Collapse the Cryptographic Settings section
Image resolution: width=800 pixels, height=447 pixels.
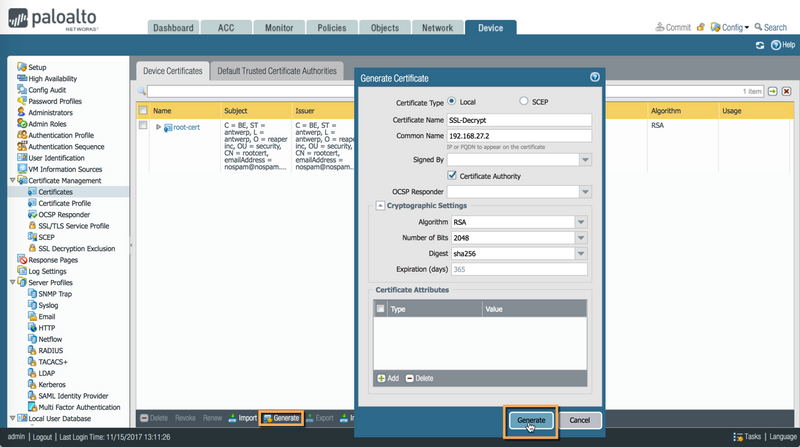[380, 206]
